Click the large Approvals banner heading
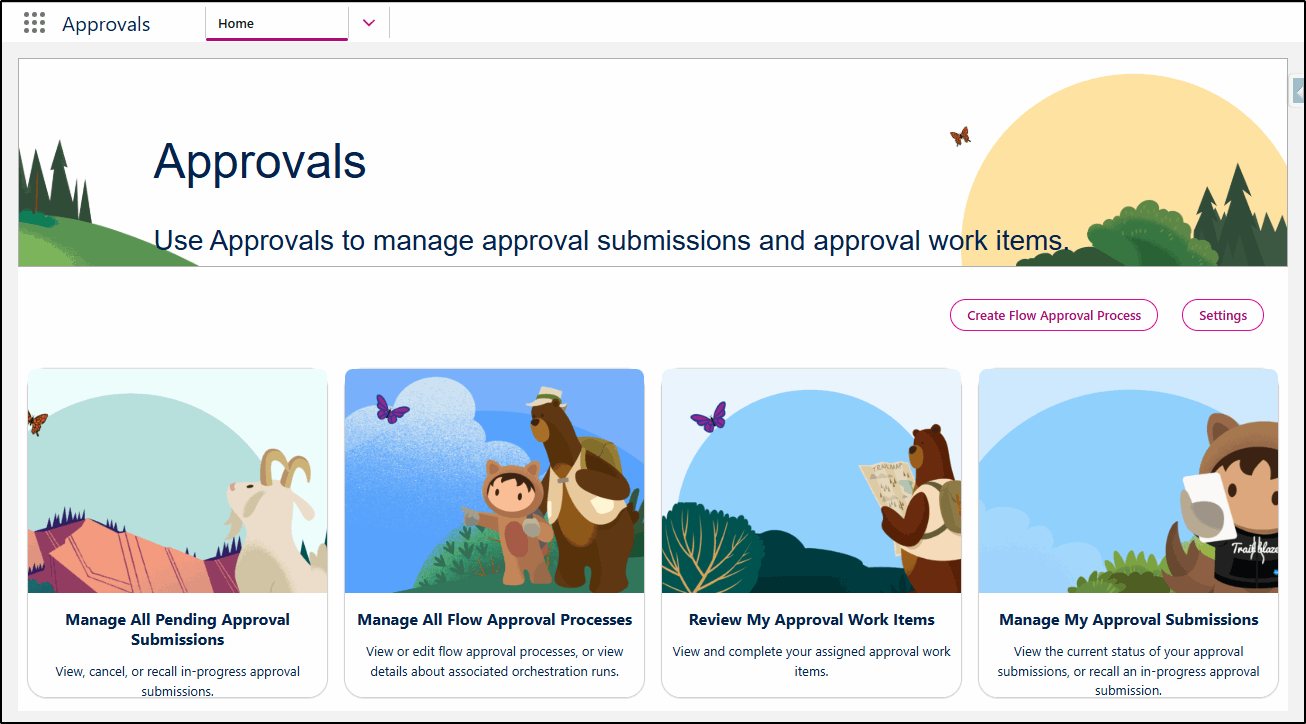 (260, 160)
